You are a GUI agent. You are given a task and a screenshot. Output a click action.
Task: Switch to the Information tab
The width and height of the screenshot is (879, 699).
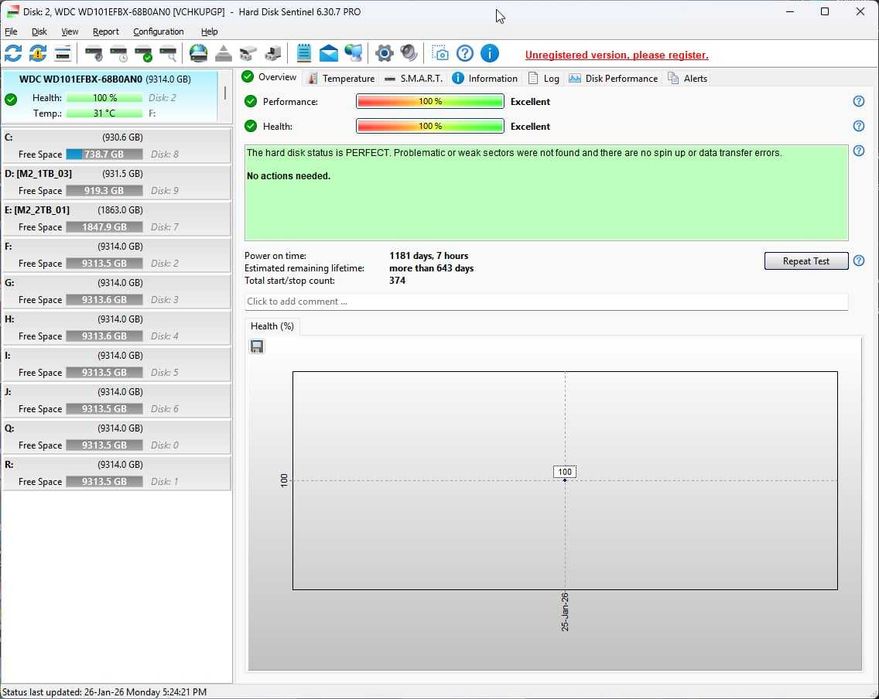[x=485, y=78]
